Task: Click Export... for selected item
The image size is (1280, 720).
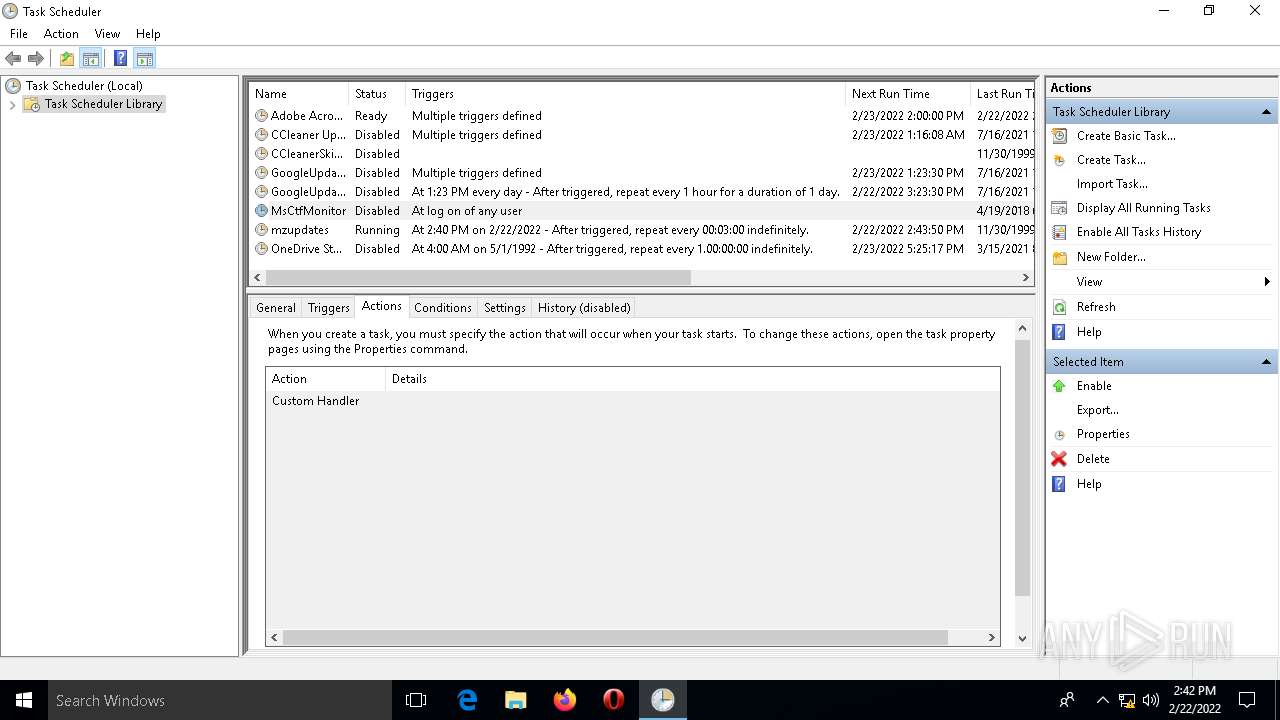Action: (1098, 410)
